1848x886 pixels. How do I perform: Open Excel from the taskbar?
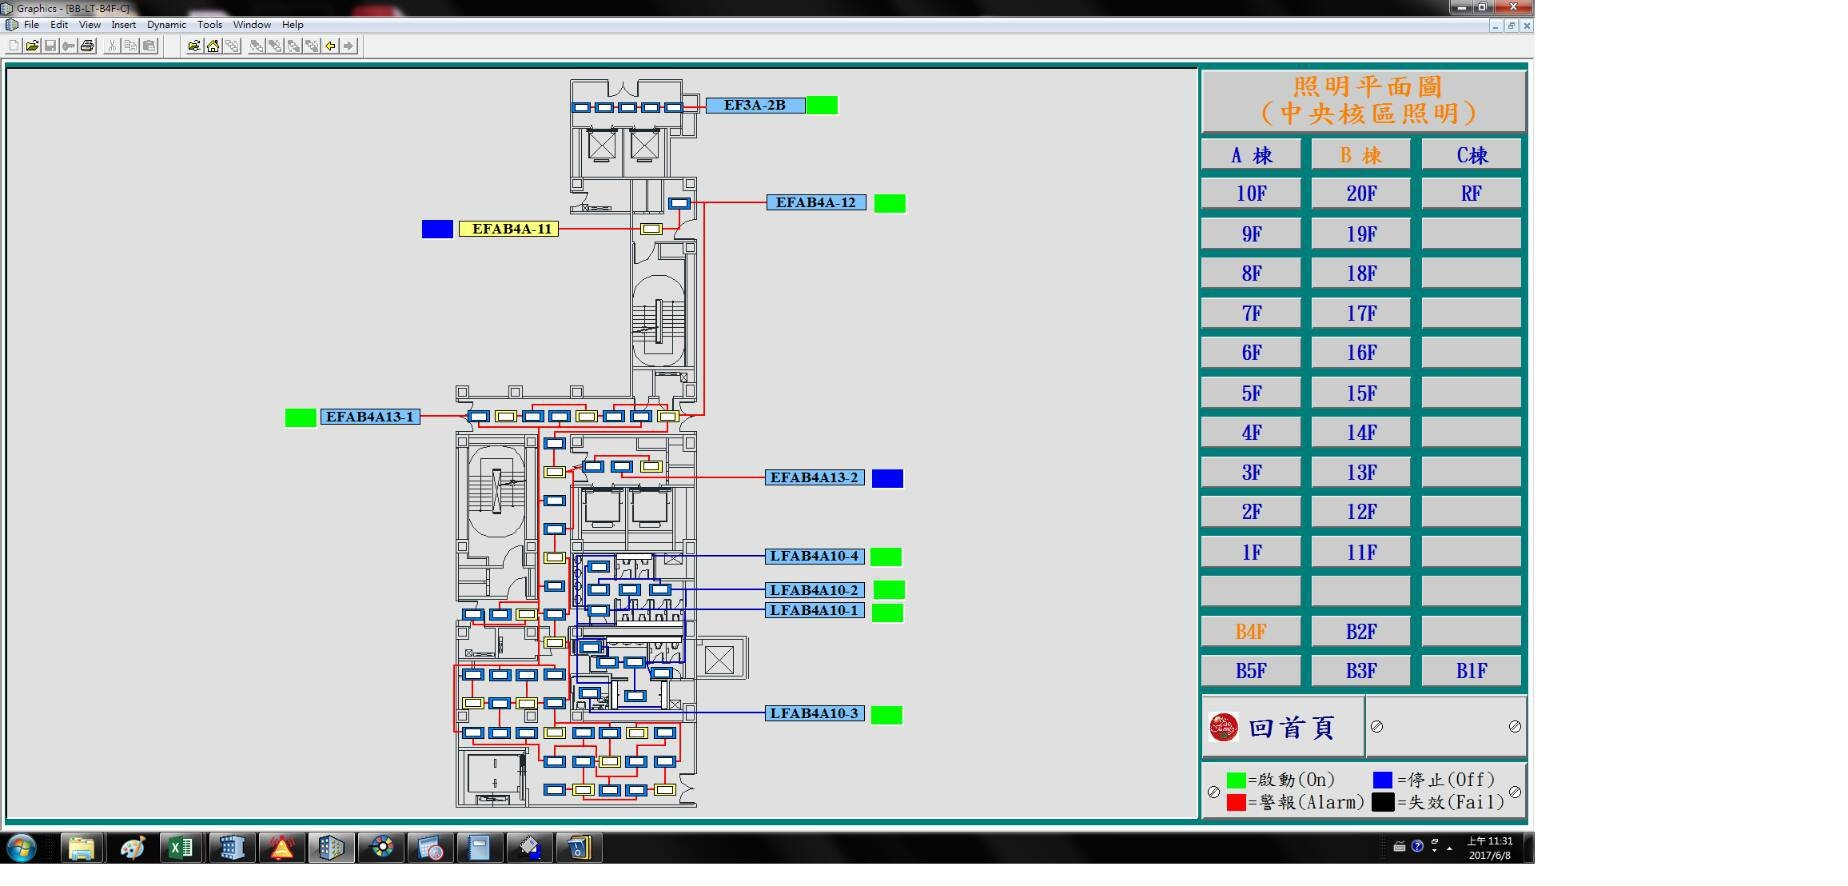(181, 848)
